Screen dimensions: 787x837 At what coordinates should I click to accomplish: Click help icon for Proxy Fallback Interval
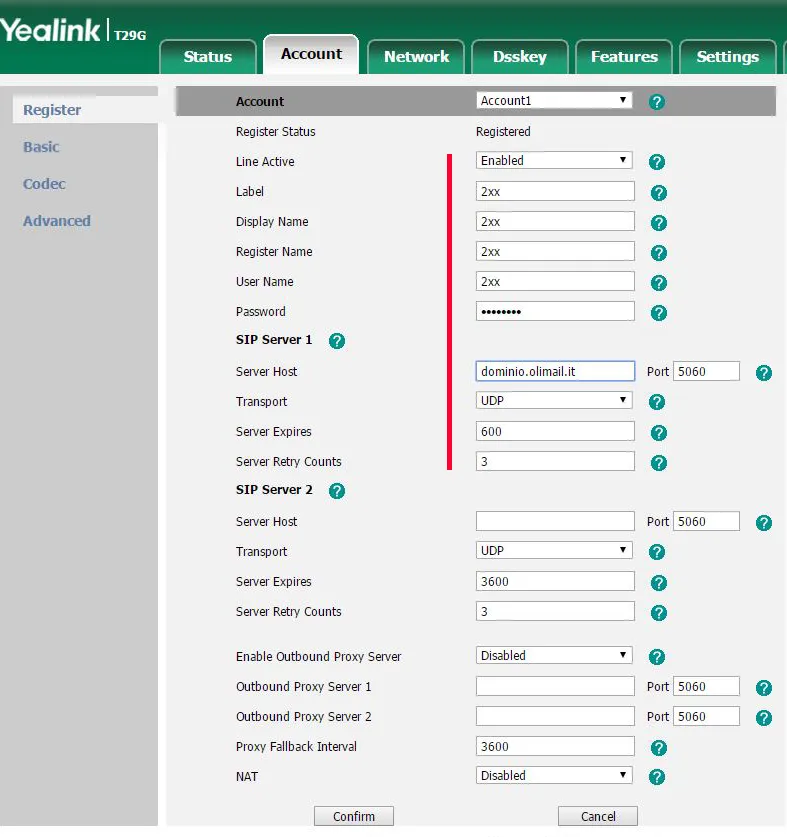[x=658, y=748]
